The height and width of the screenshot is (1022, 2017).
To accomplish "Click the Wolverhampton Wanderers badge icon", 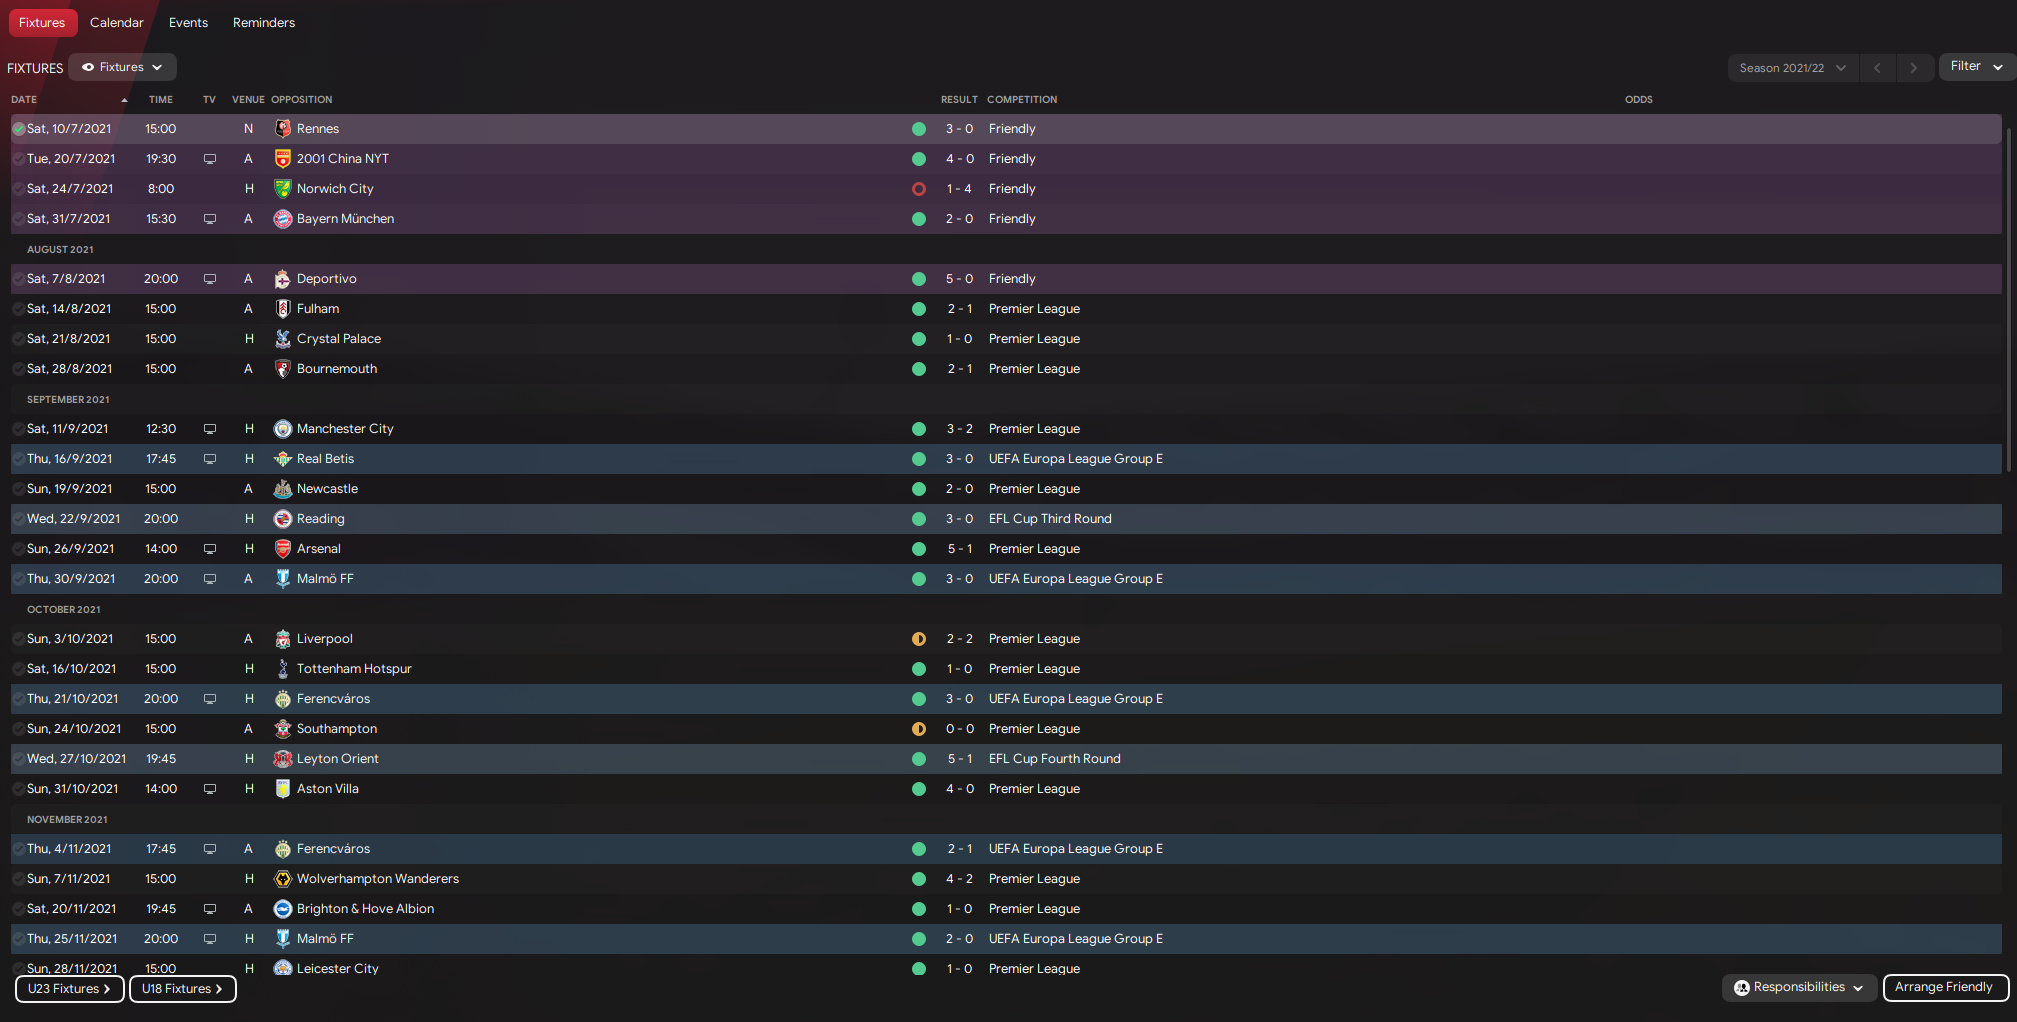I will click(283, 879).
